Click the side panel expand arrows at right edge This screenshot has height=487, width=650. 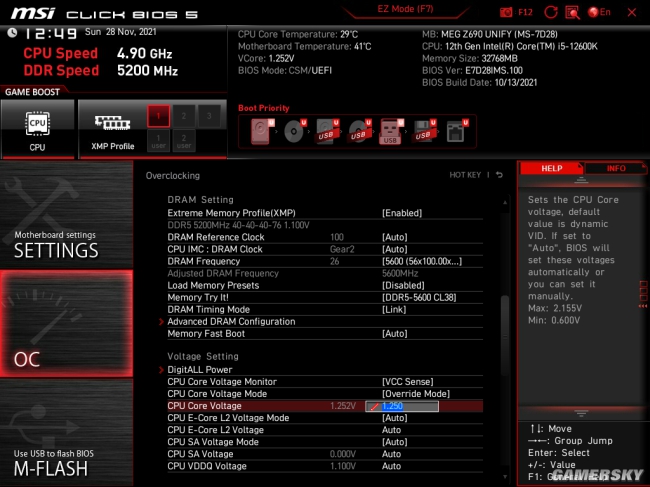tap(643, 294)
